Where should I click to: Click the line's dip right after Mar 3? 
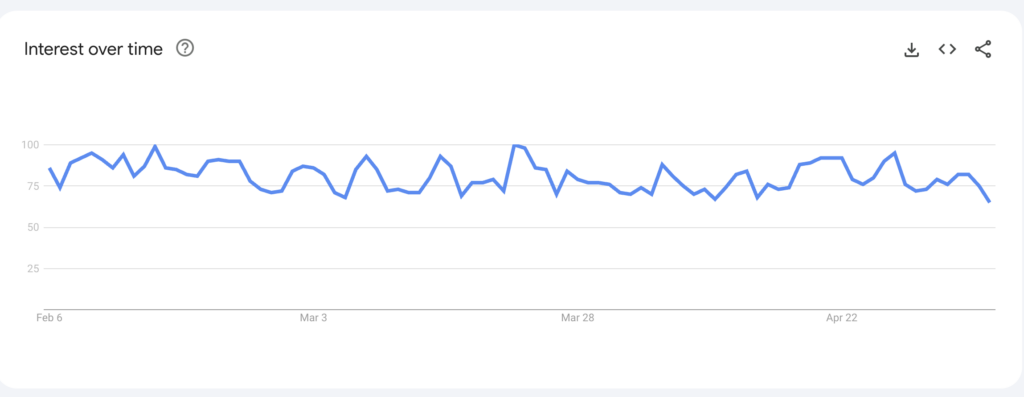pos(345,197)
